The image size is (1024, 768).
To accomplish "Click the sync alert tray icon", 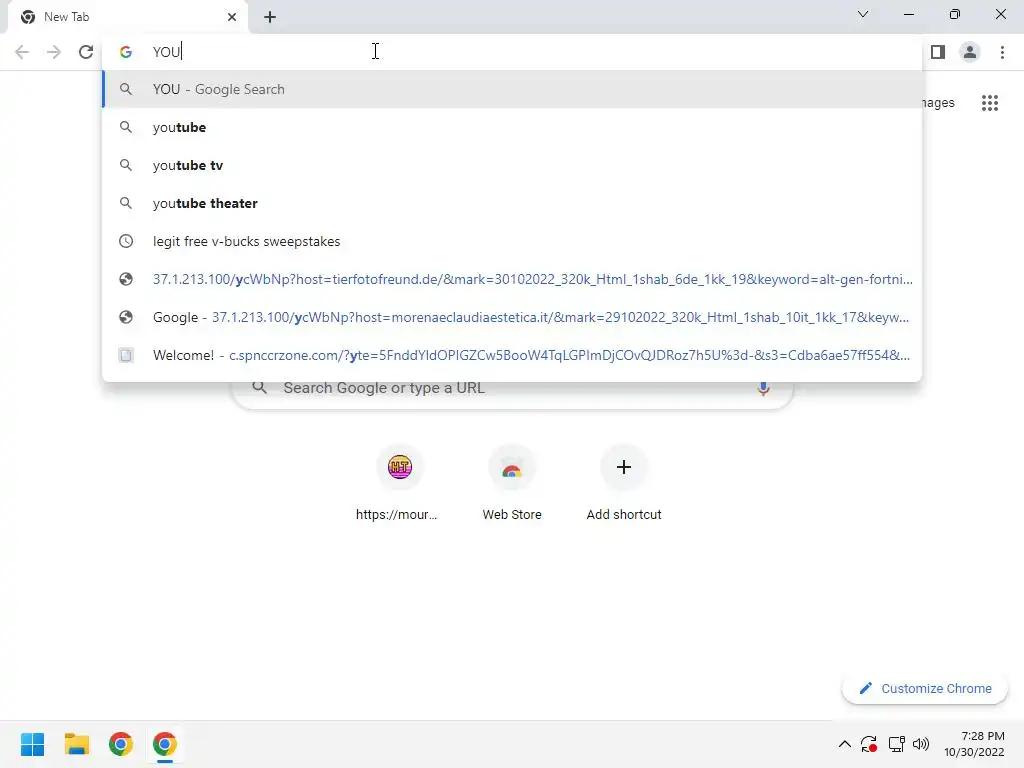I will point(869,744).
